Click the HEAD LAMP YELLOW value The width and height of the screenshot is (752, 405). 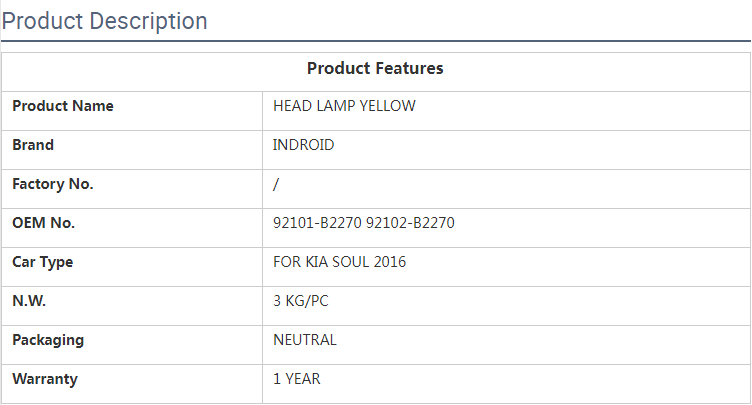click(x=344, y=106)
